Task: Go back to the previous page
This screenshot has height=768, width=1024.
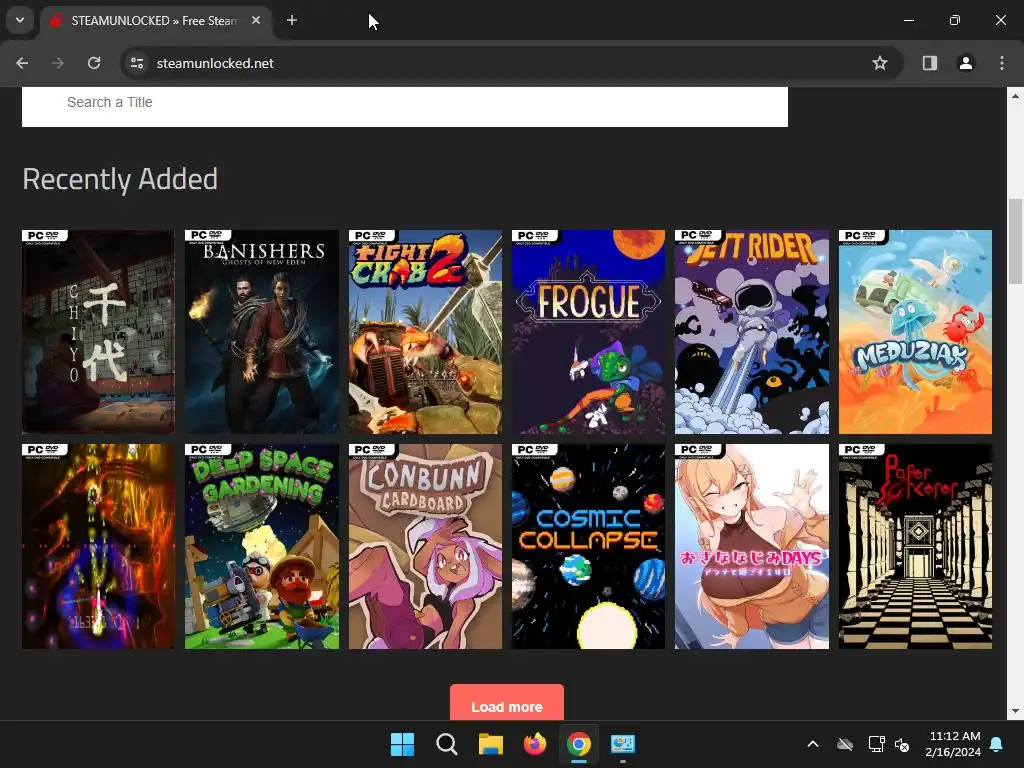Action: (22, 63)
